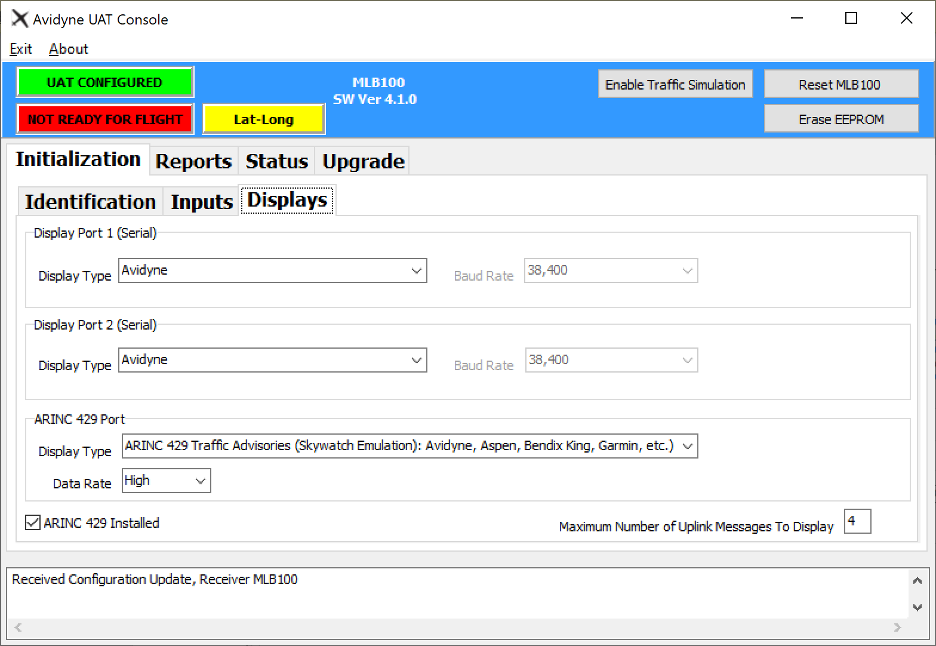Click the log's scroll up arrow

point(917,580)
